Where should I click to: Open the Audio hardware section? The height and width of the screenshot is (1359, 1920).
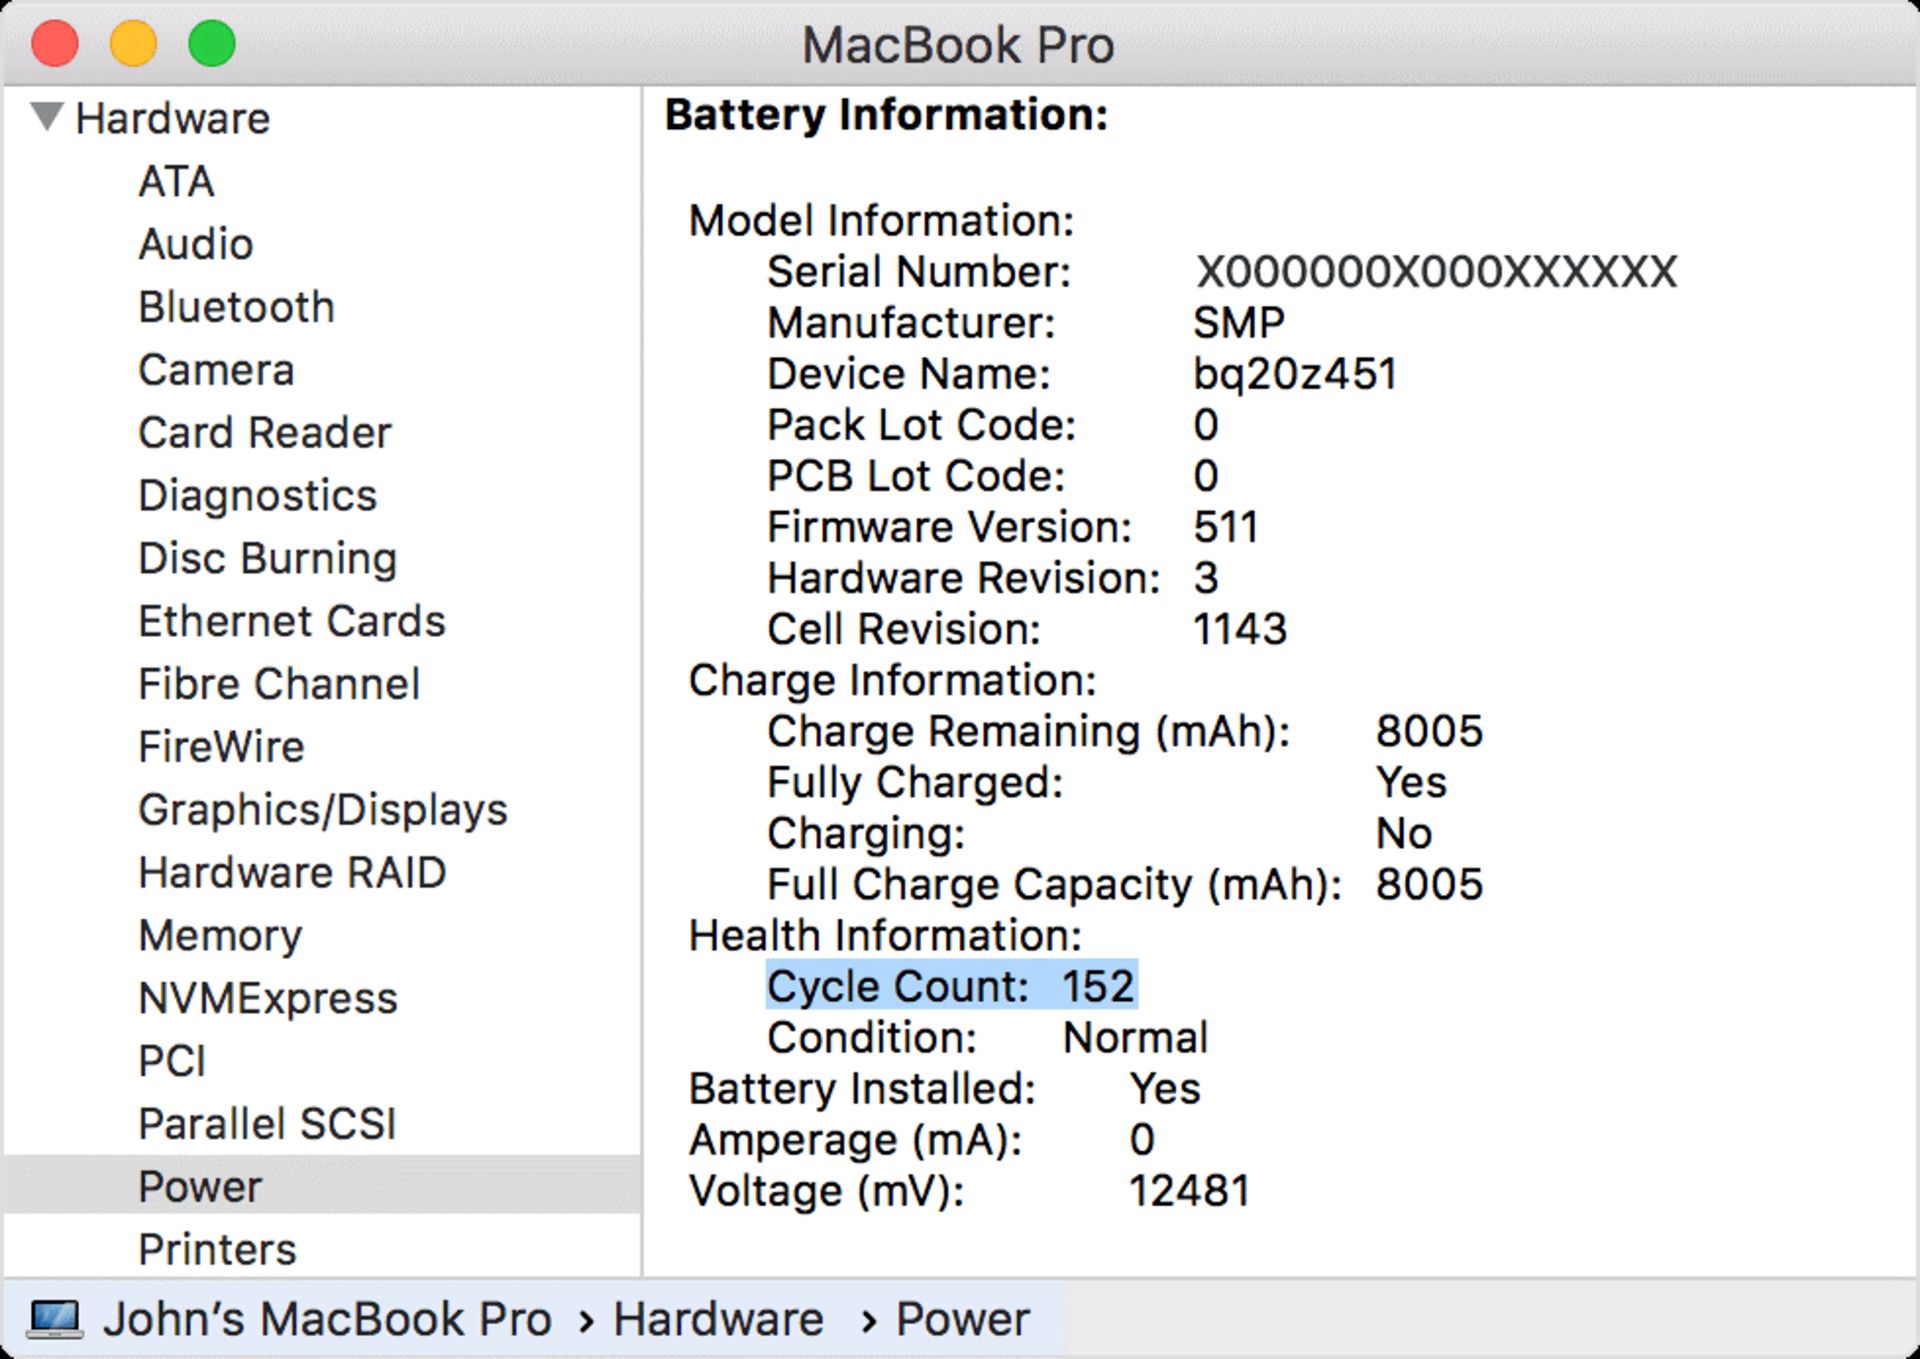pos(196,245)
